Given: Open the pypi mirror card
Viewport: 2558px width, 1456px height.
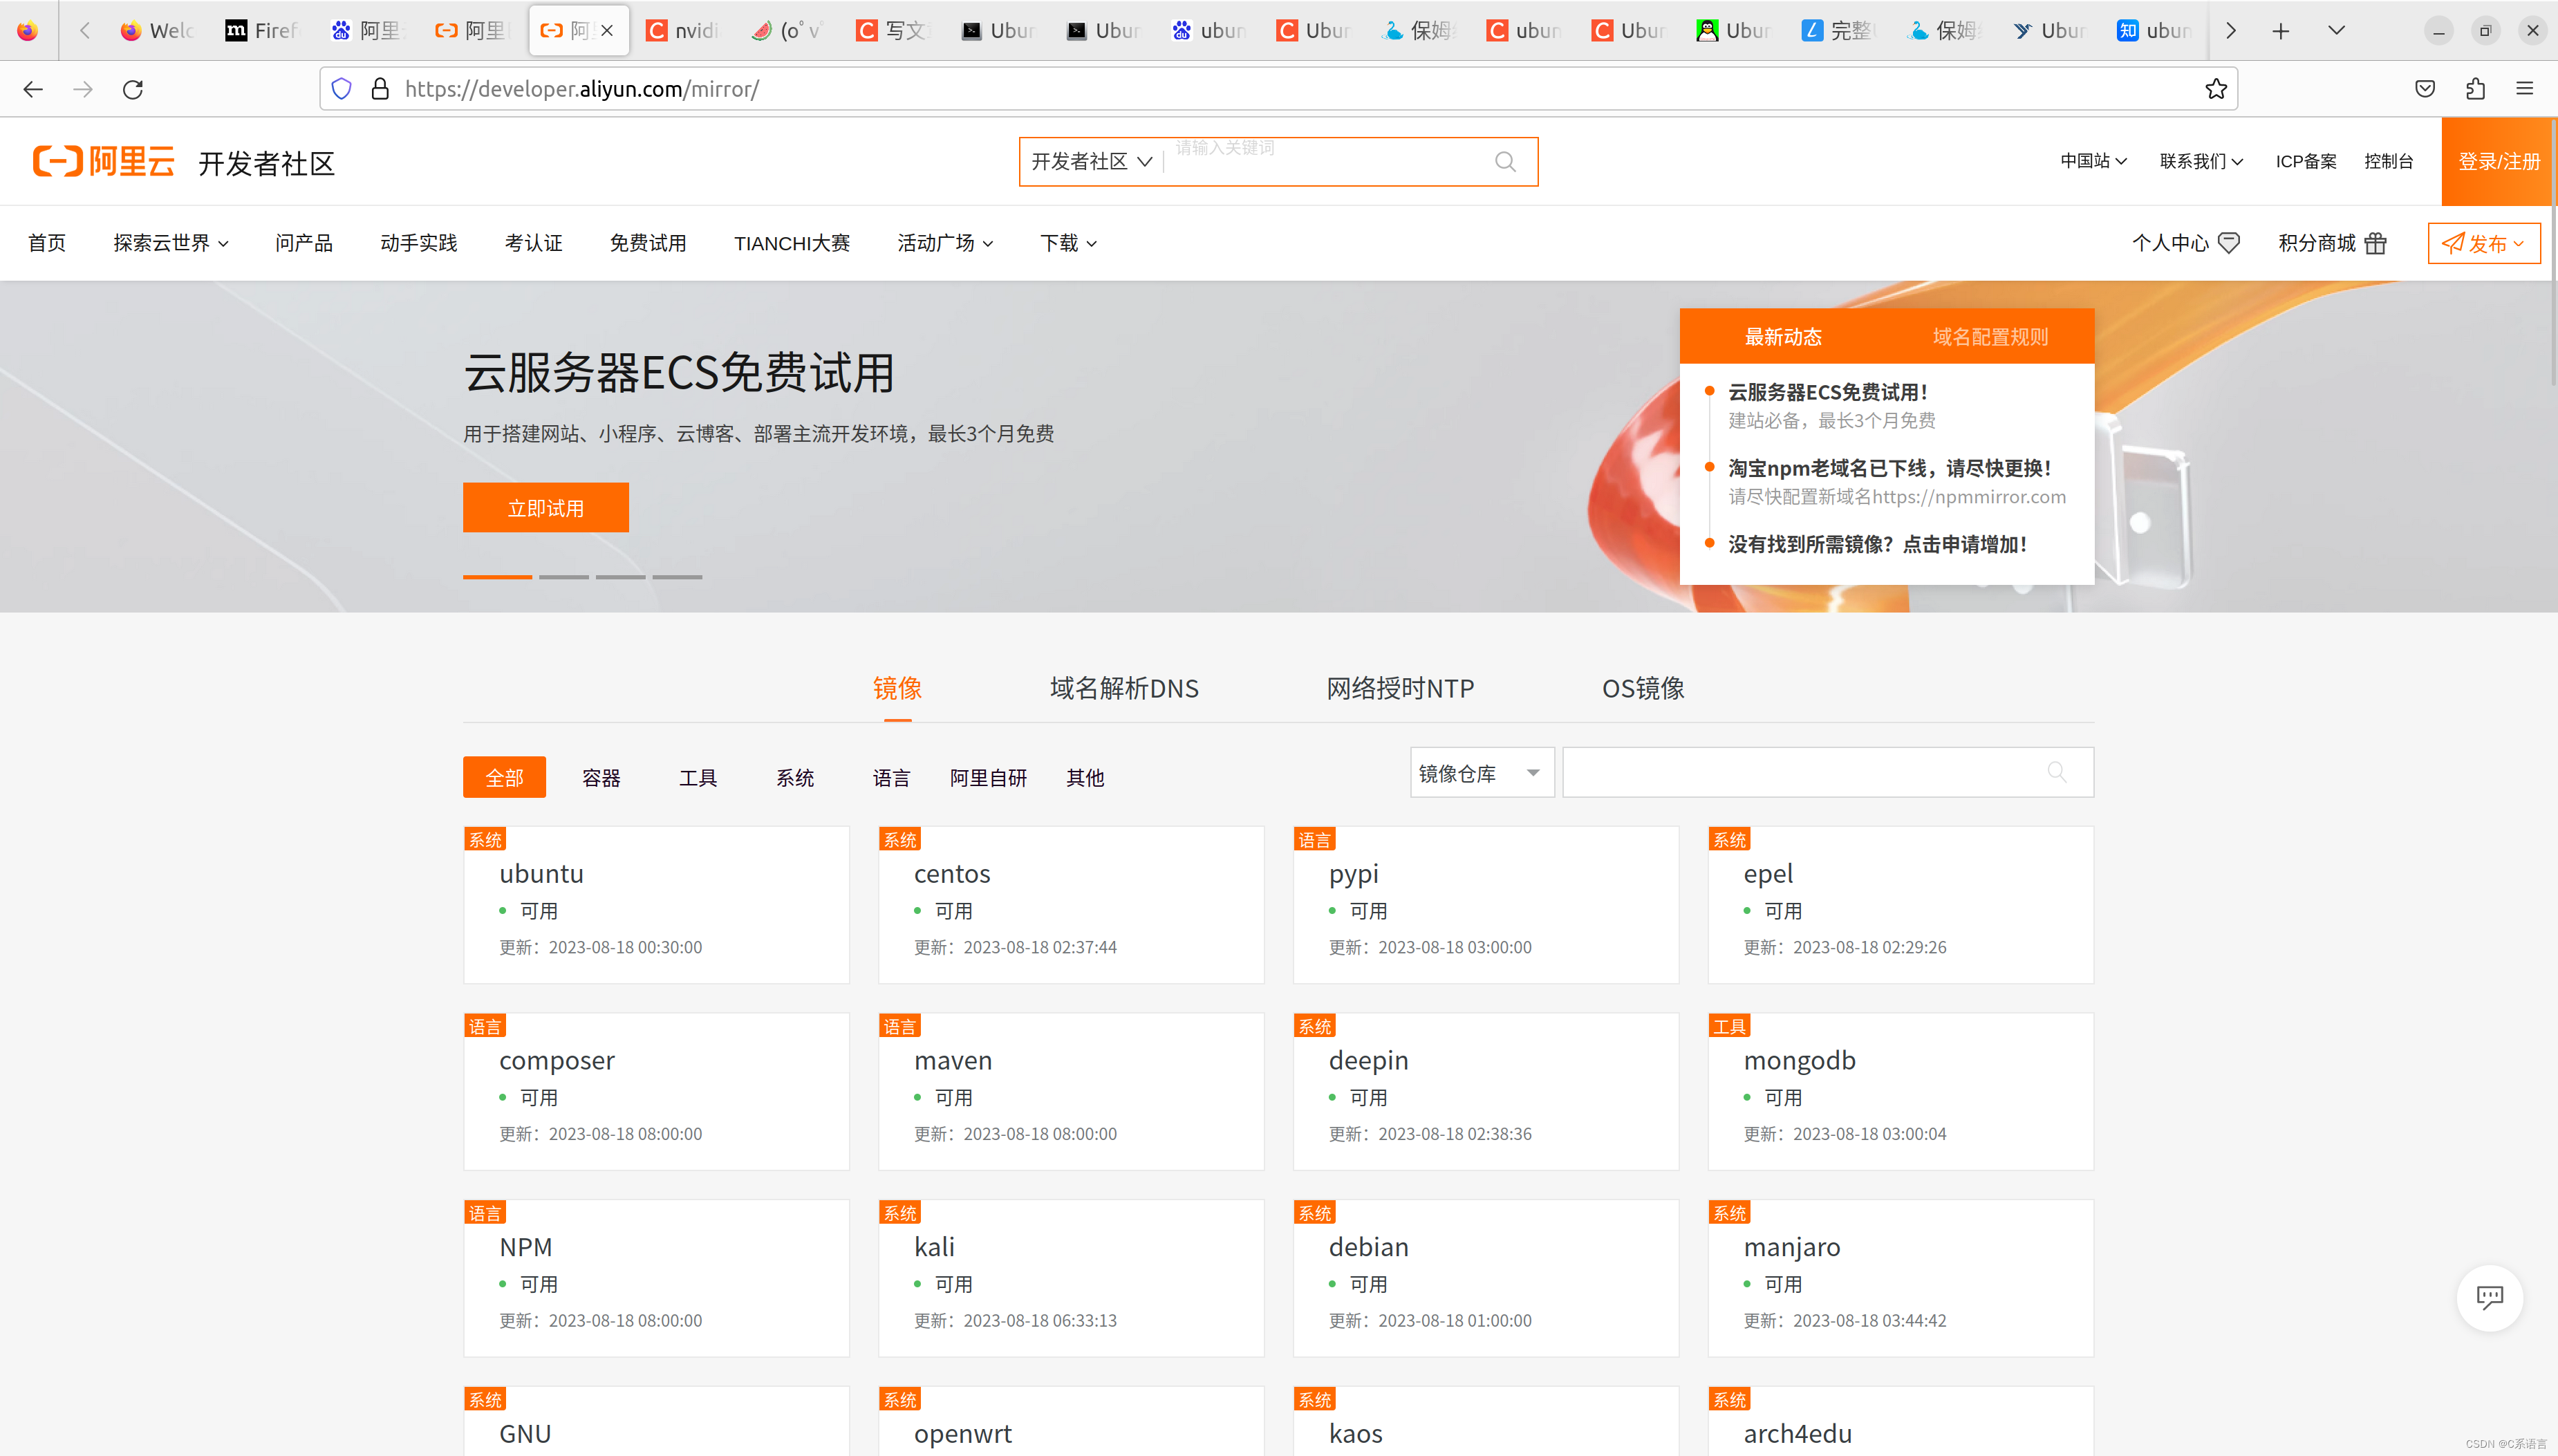Looking at the screenshot, I should click(x=1486, y=905).
